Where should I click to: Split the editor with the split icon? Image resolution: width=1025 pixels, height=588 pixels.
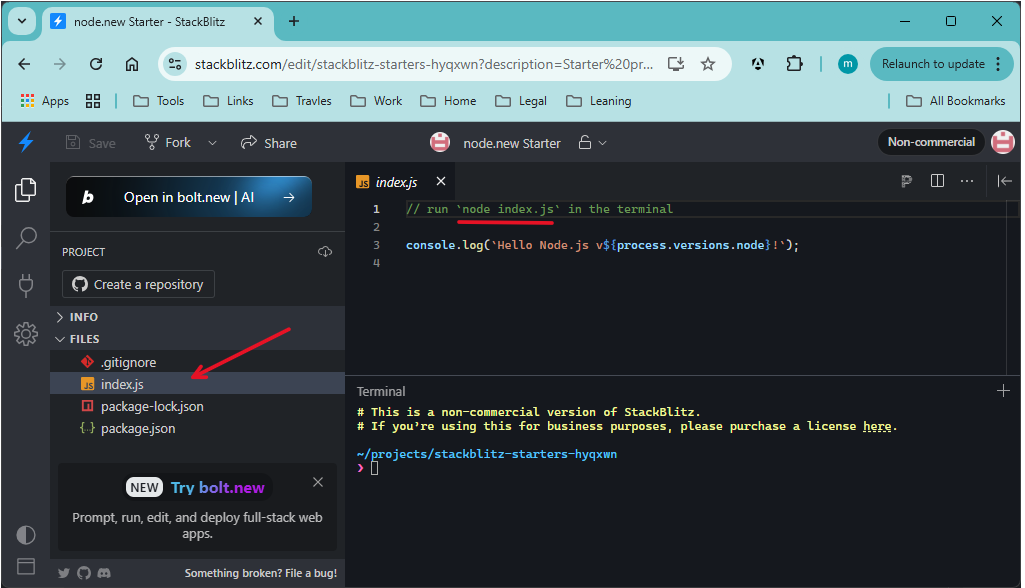(x=937, y=181)
